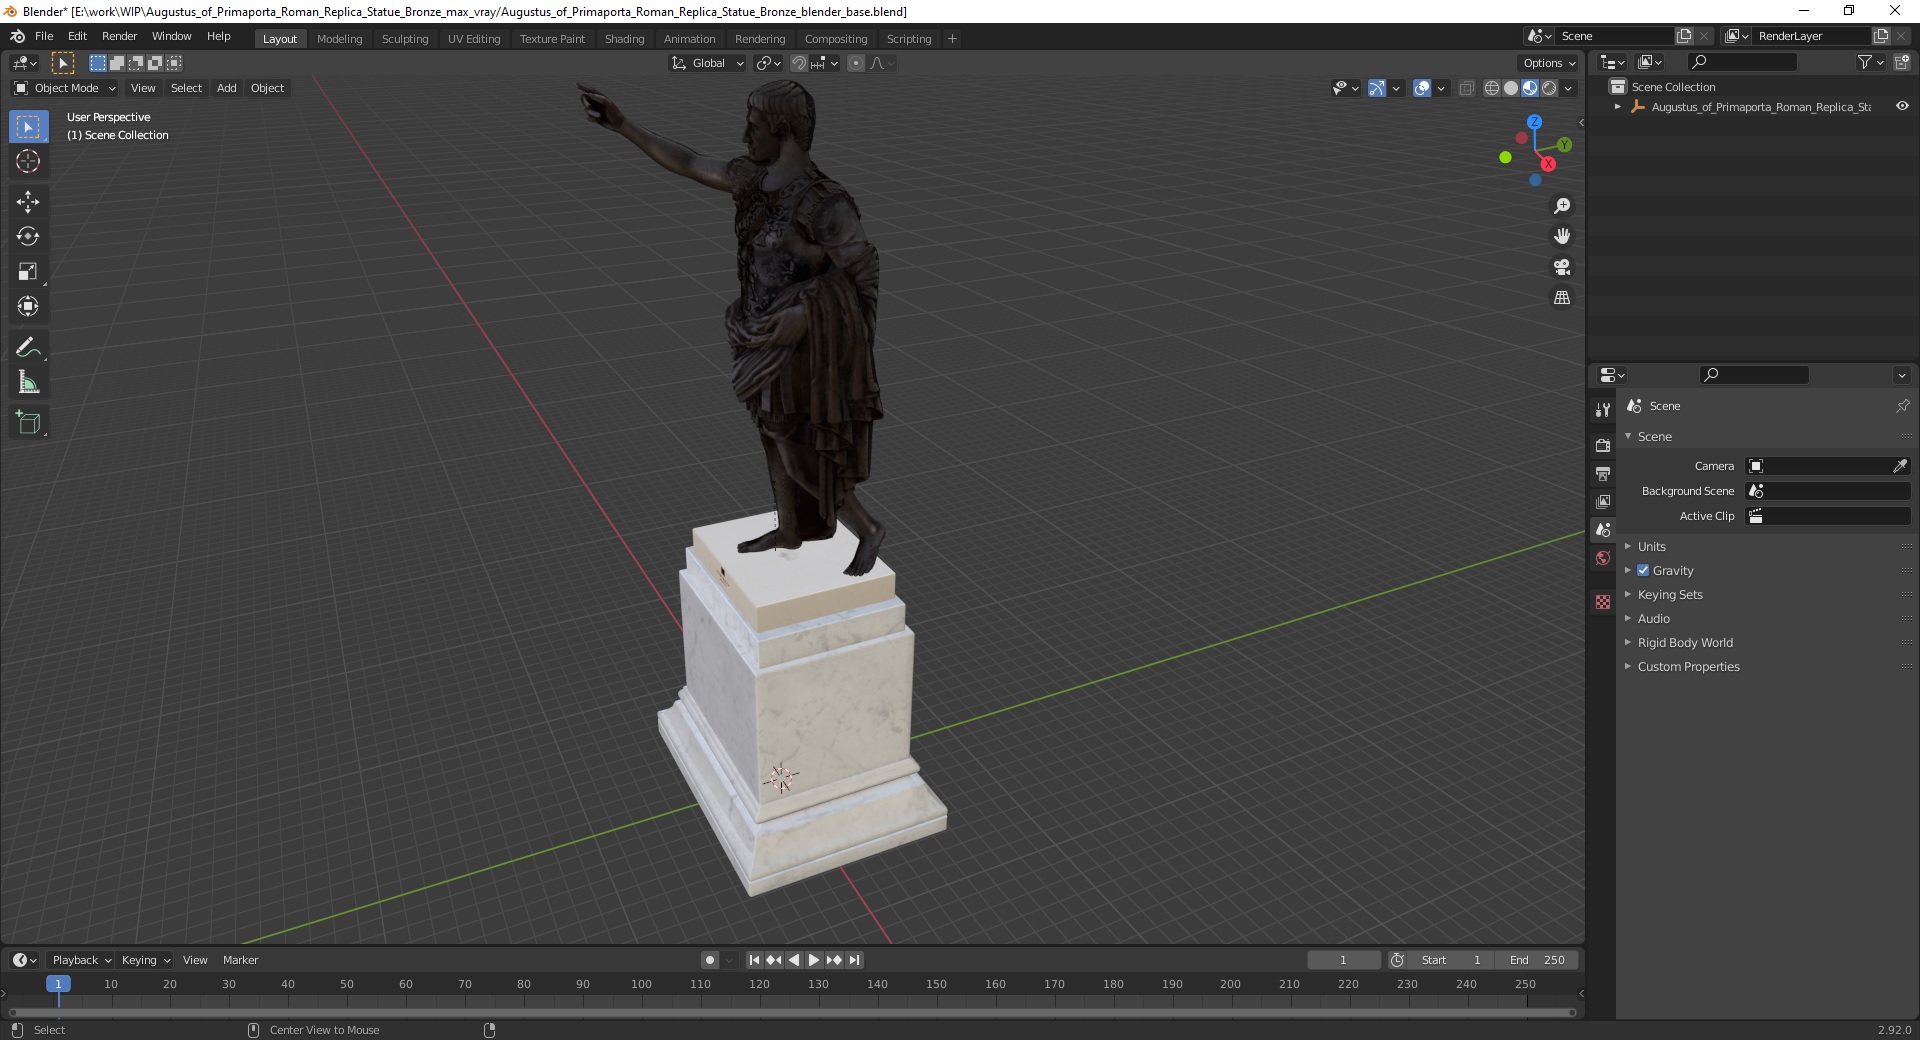Viewport: 1920px width, 1040px height.
Task: Click the viewport Select menu
Action: point(186,88)
